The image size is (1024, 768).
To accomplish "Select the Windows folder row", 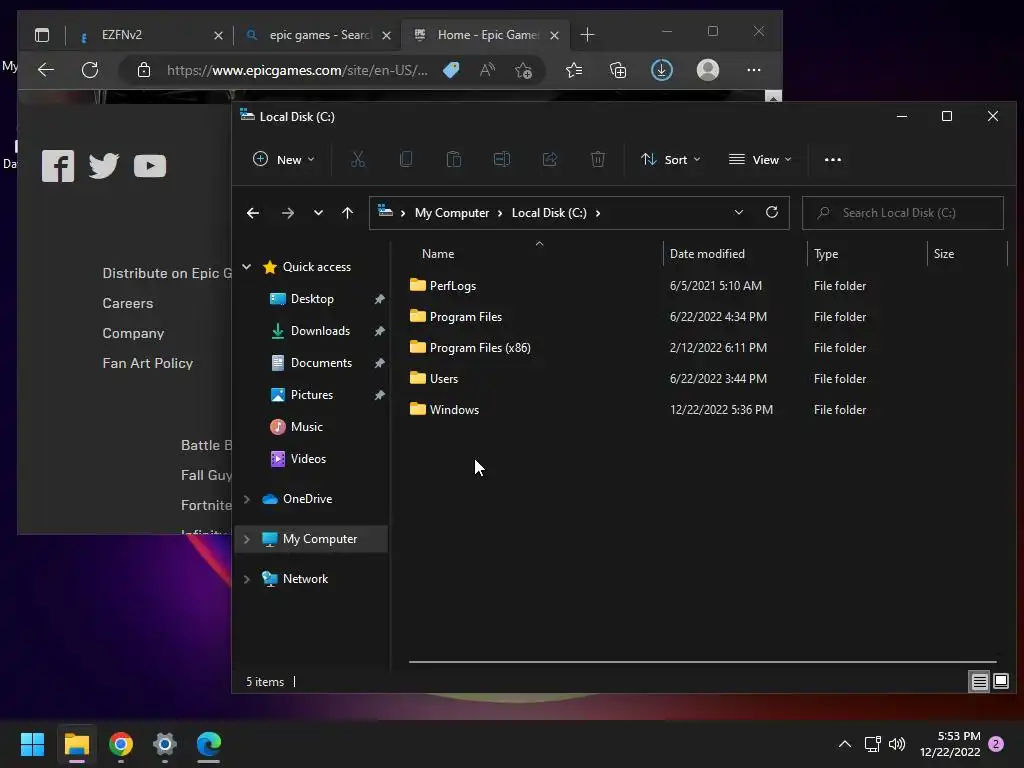I will coord(455,409).
